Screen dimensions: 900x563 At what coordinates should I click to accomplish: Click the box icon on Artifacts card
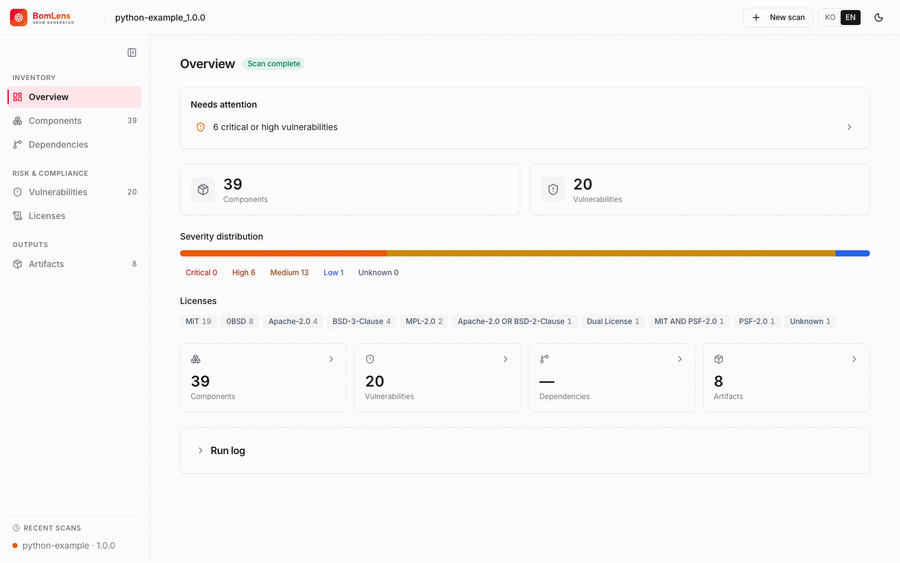pos(719,359)
